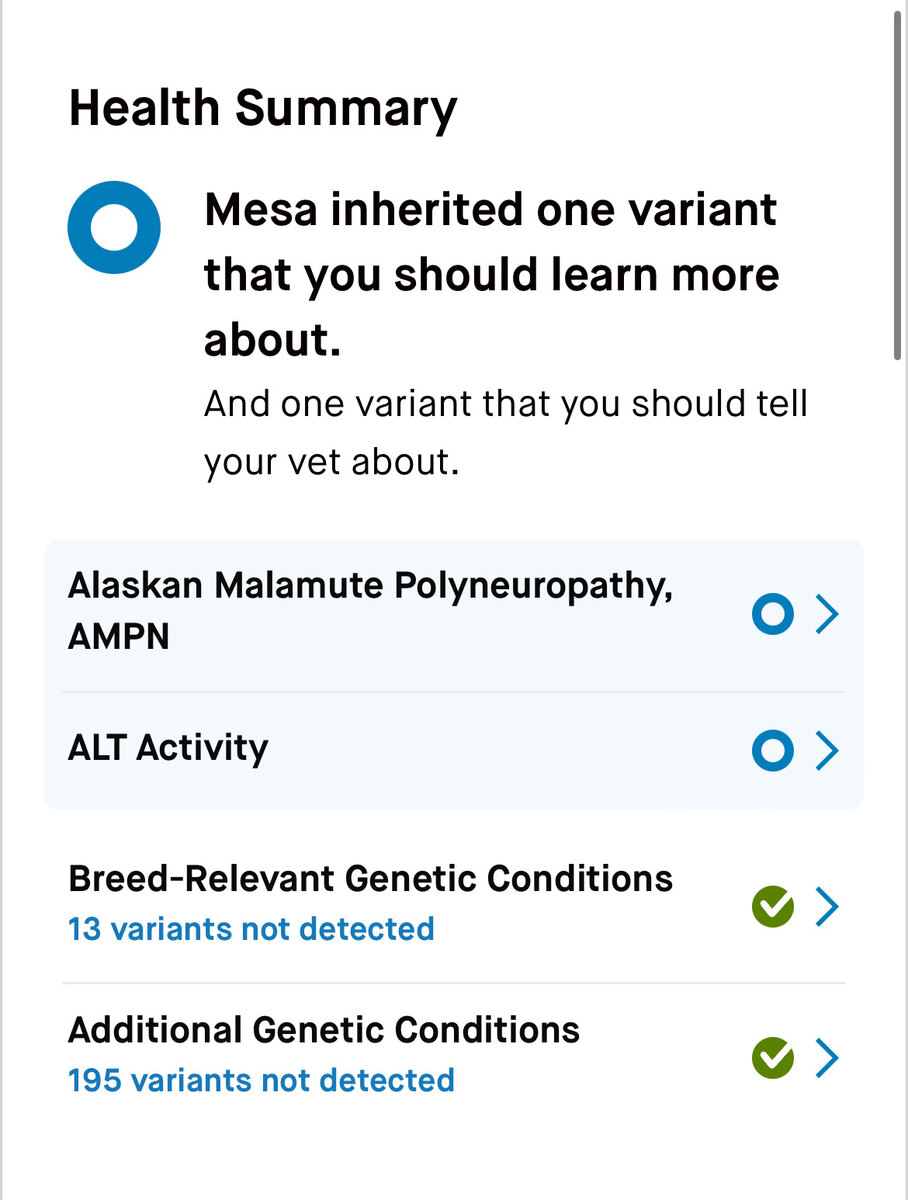Open the '195 variants not detected' link
This screenshot has width=908, height=1200.
[261, 1080]
